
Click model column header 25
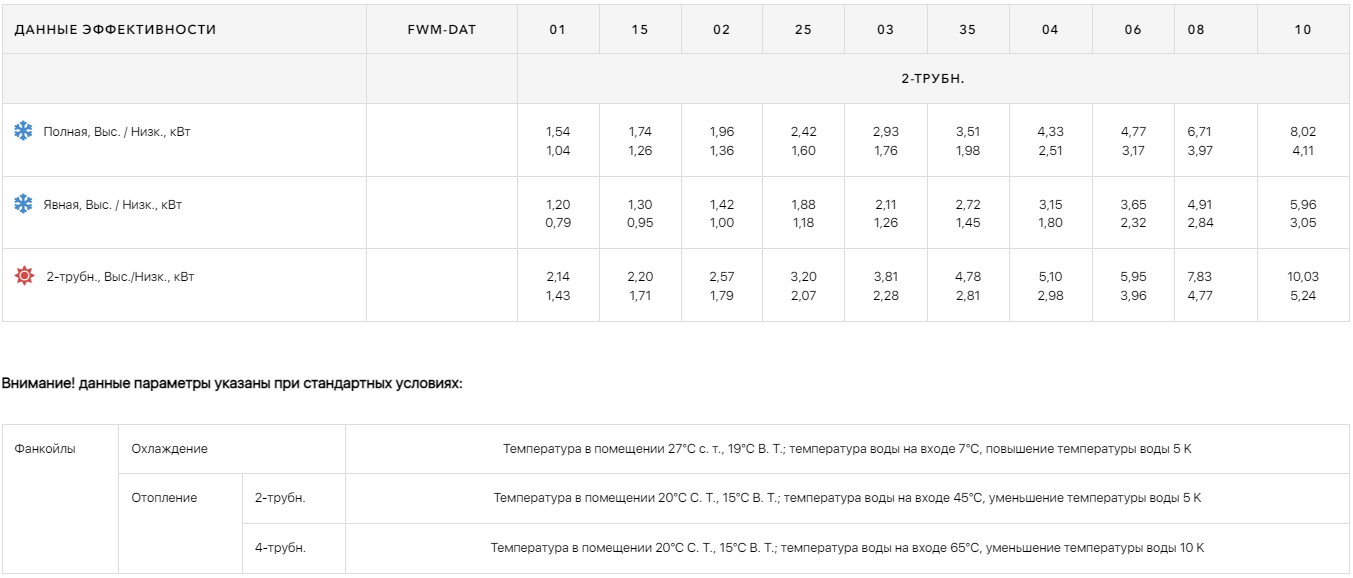coord(803,29)
